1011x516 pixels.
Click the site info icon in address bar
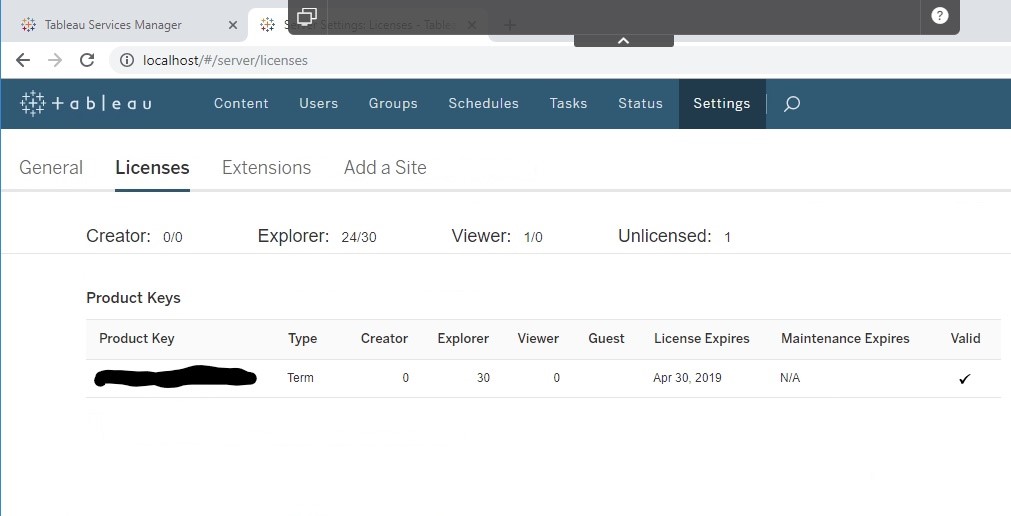127,60
